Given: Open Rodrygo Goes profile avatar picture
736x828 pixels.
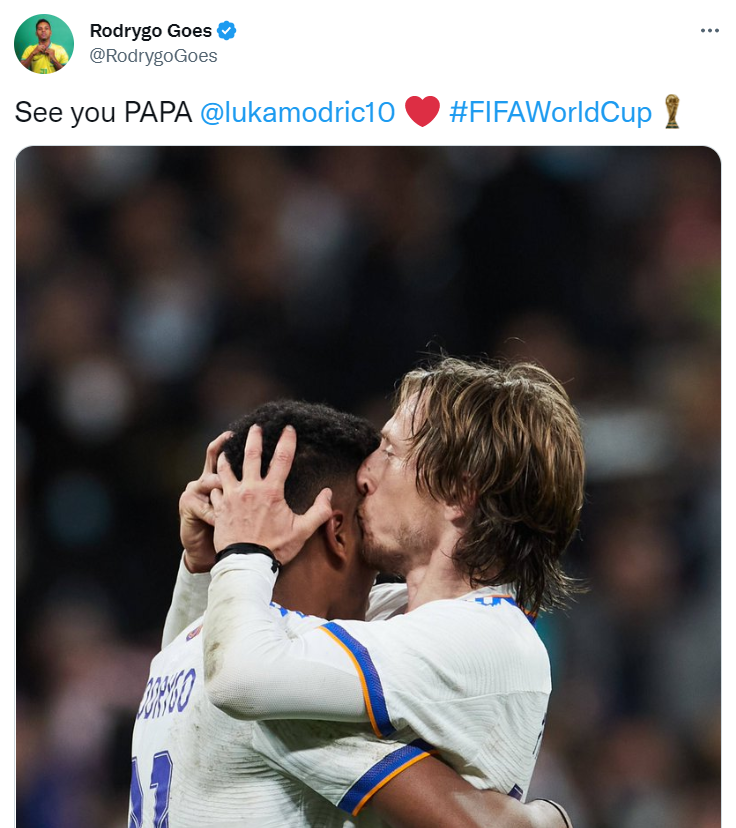Looking at the screenshot, I should (x=44, y=44).
